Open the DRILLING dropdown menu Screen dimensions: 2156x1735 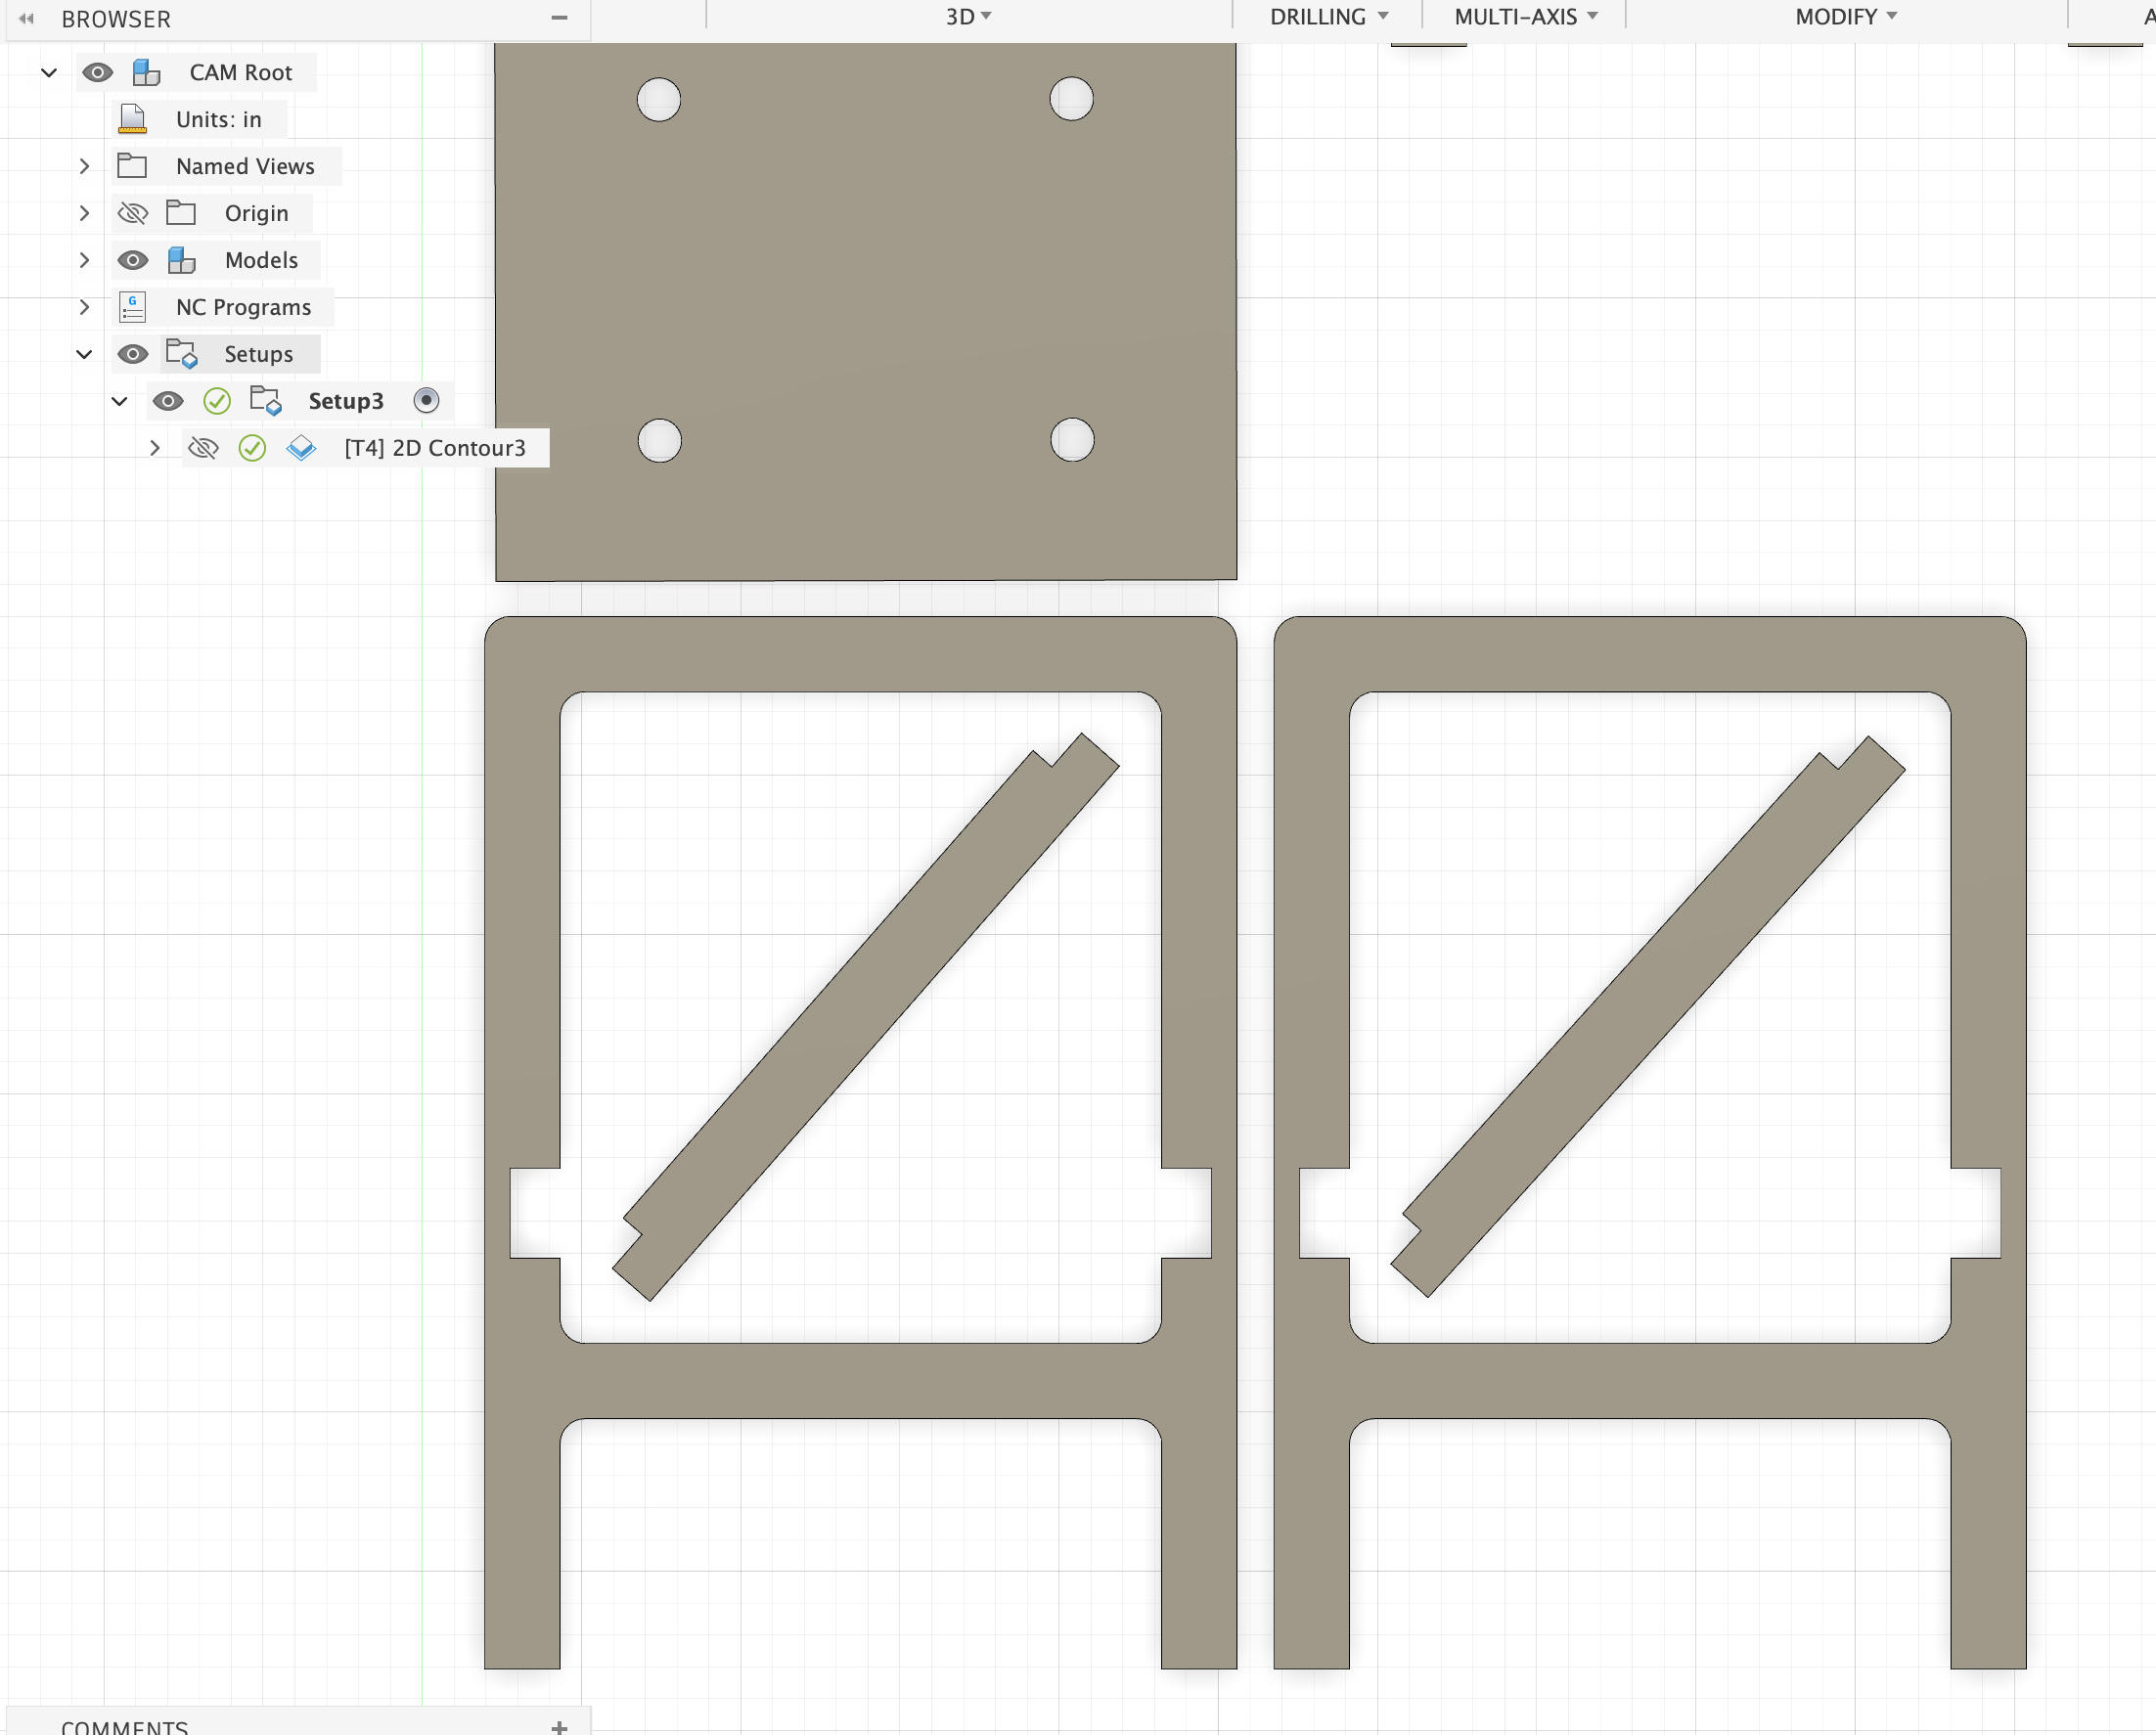(1328, 17)
